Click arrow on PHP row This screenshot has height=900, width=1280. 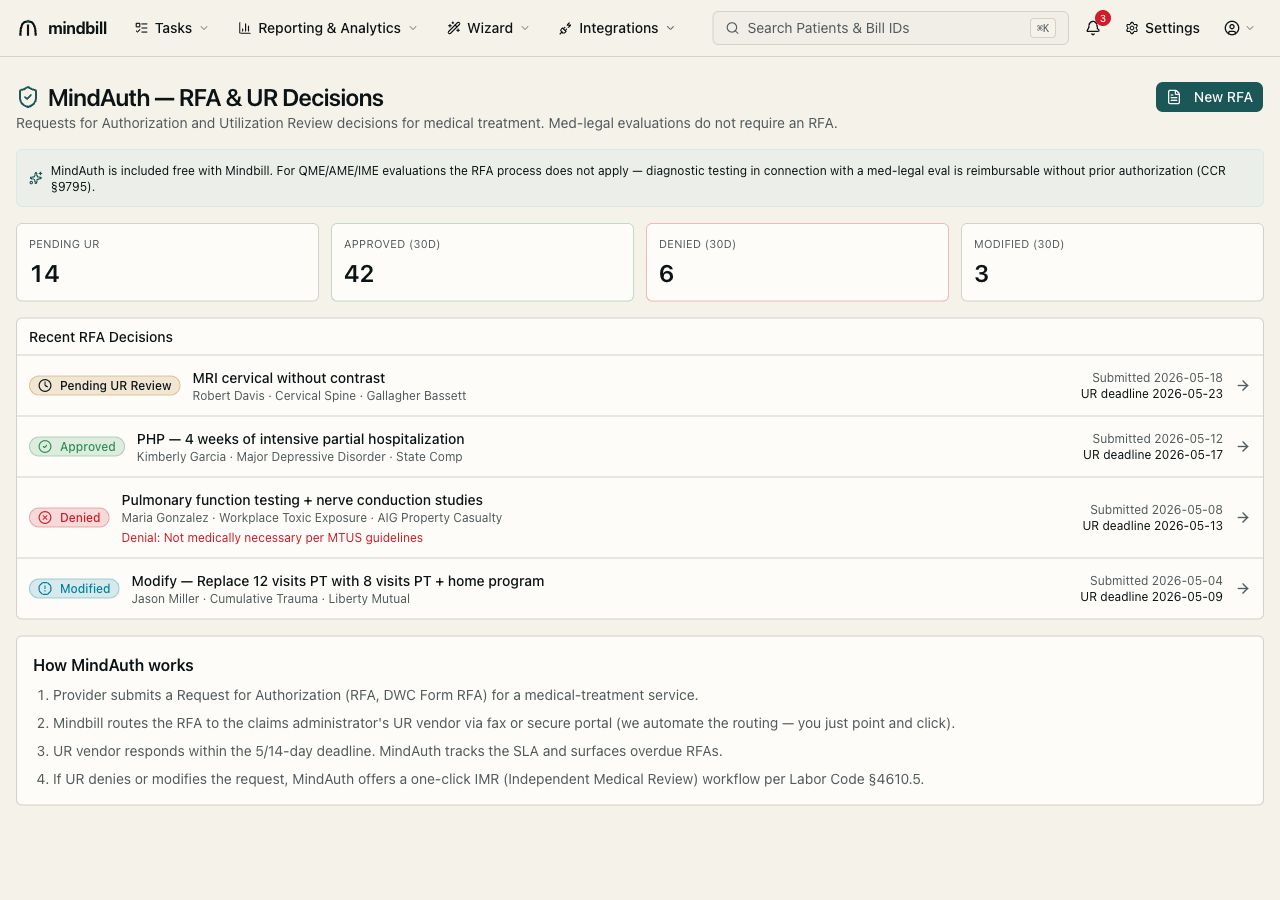[x=1243, y=447]
